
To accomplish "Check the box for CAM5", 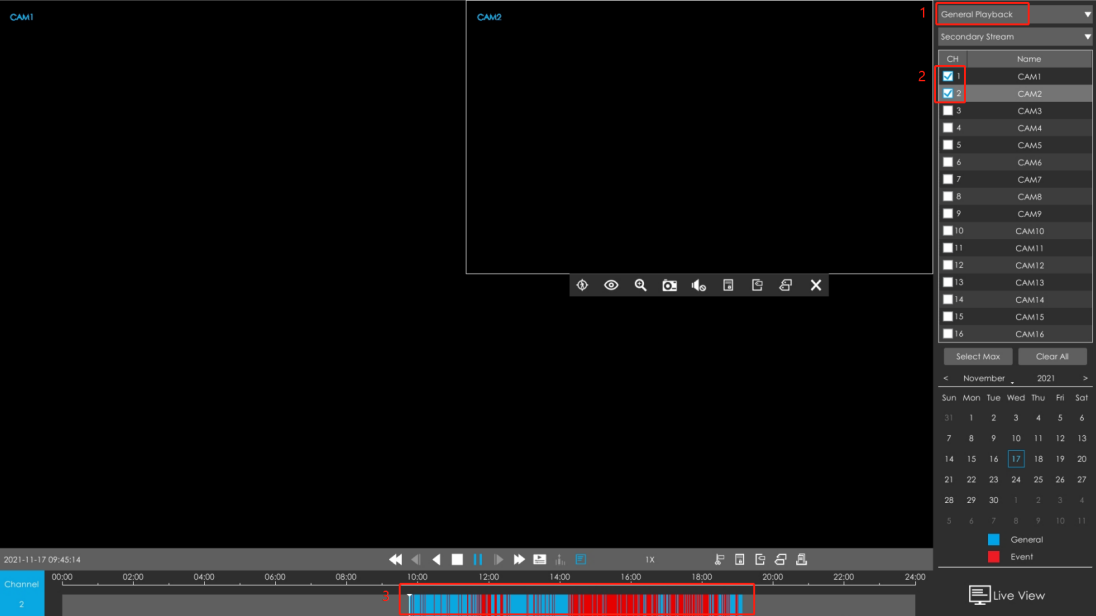I will [x=948, y=145].
